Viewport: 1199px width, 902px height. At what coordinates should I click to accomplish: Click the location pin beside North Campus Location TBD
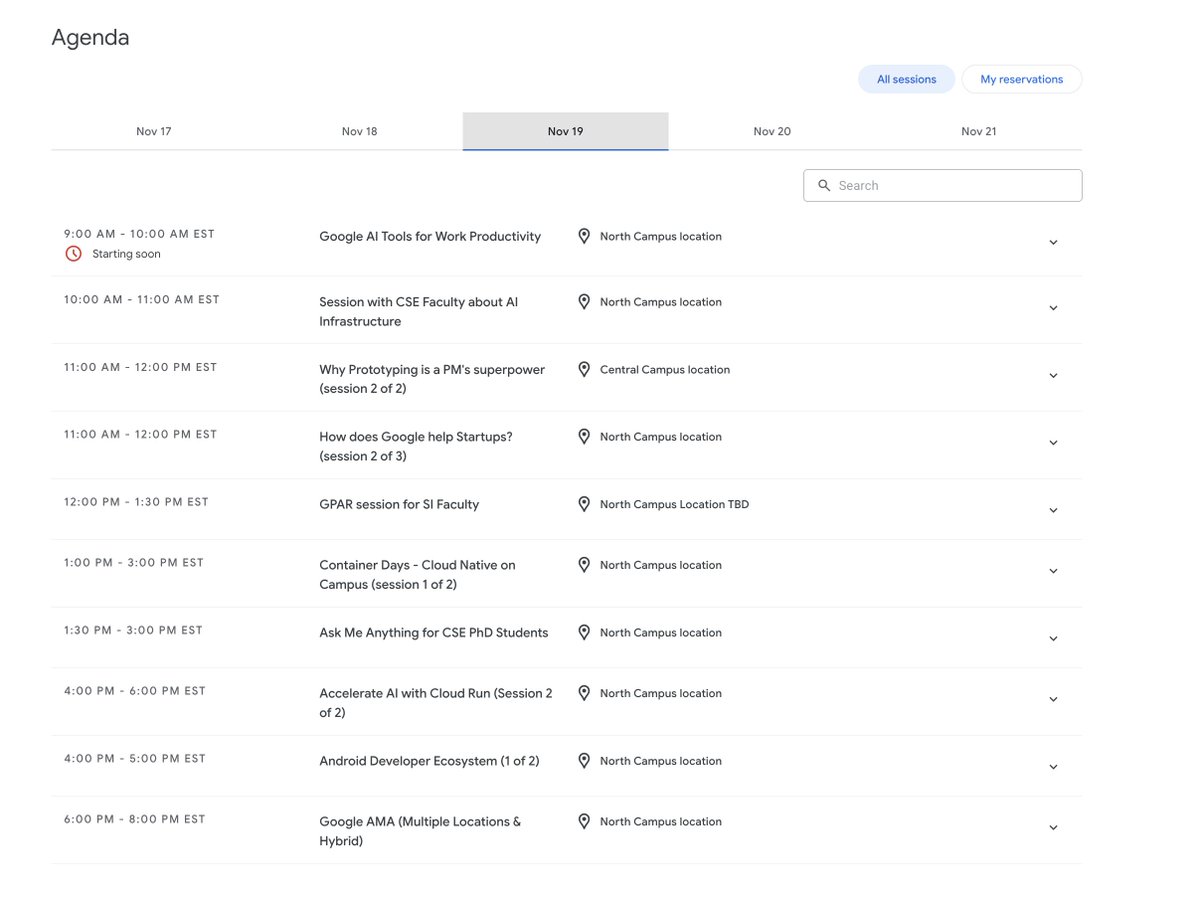(x=584, y=505)
